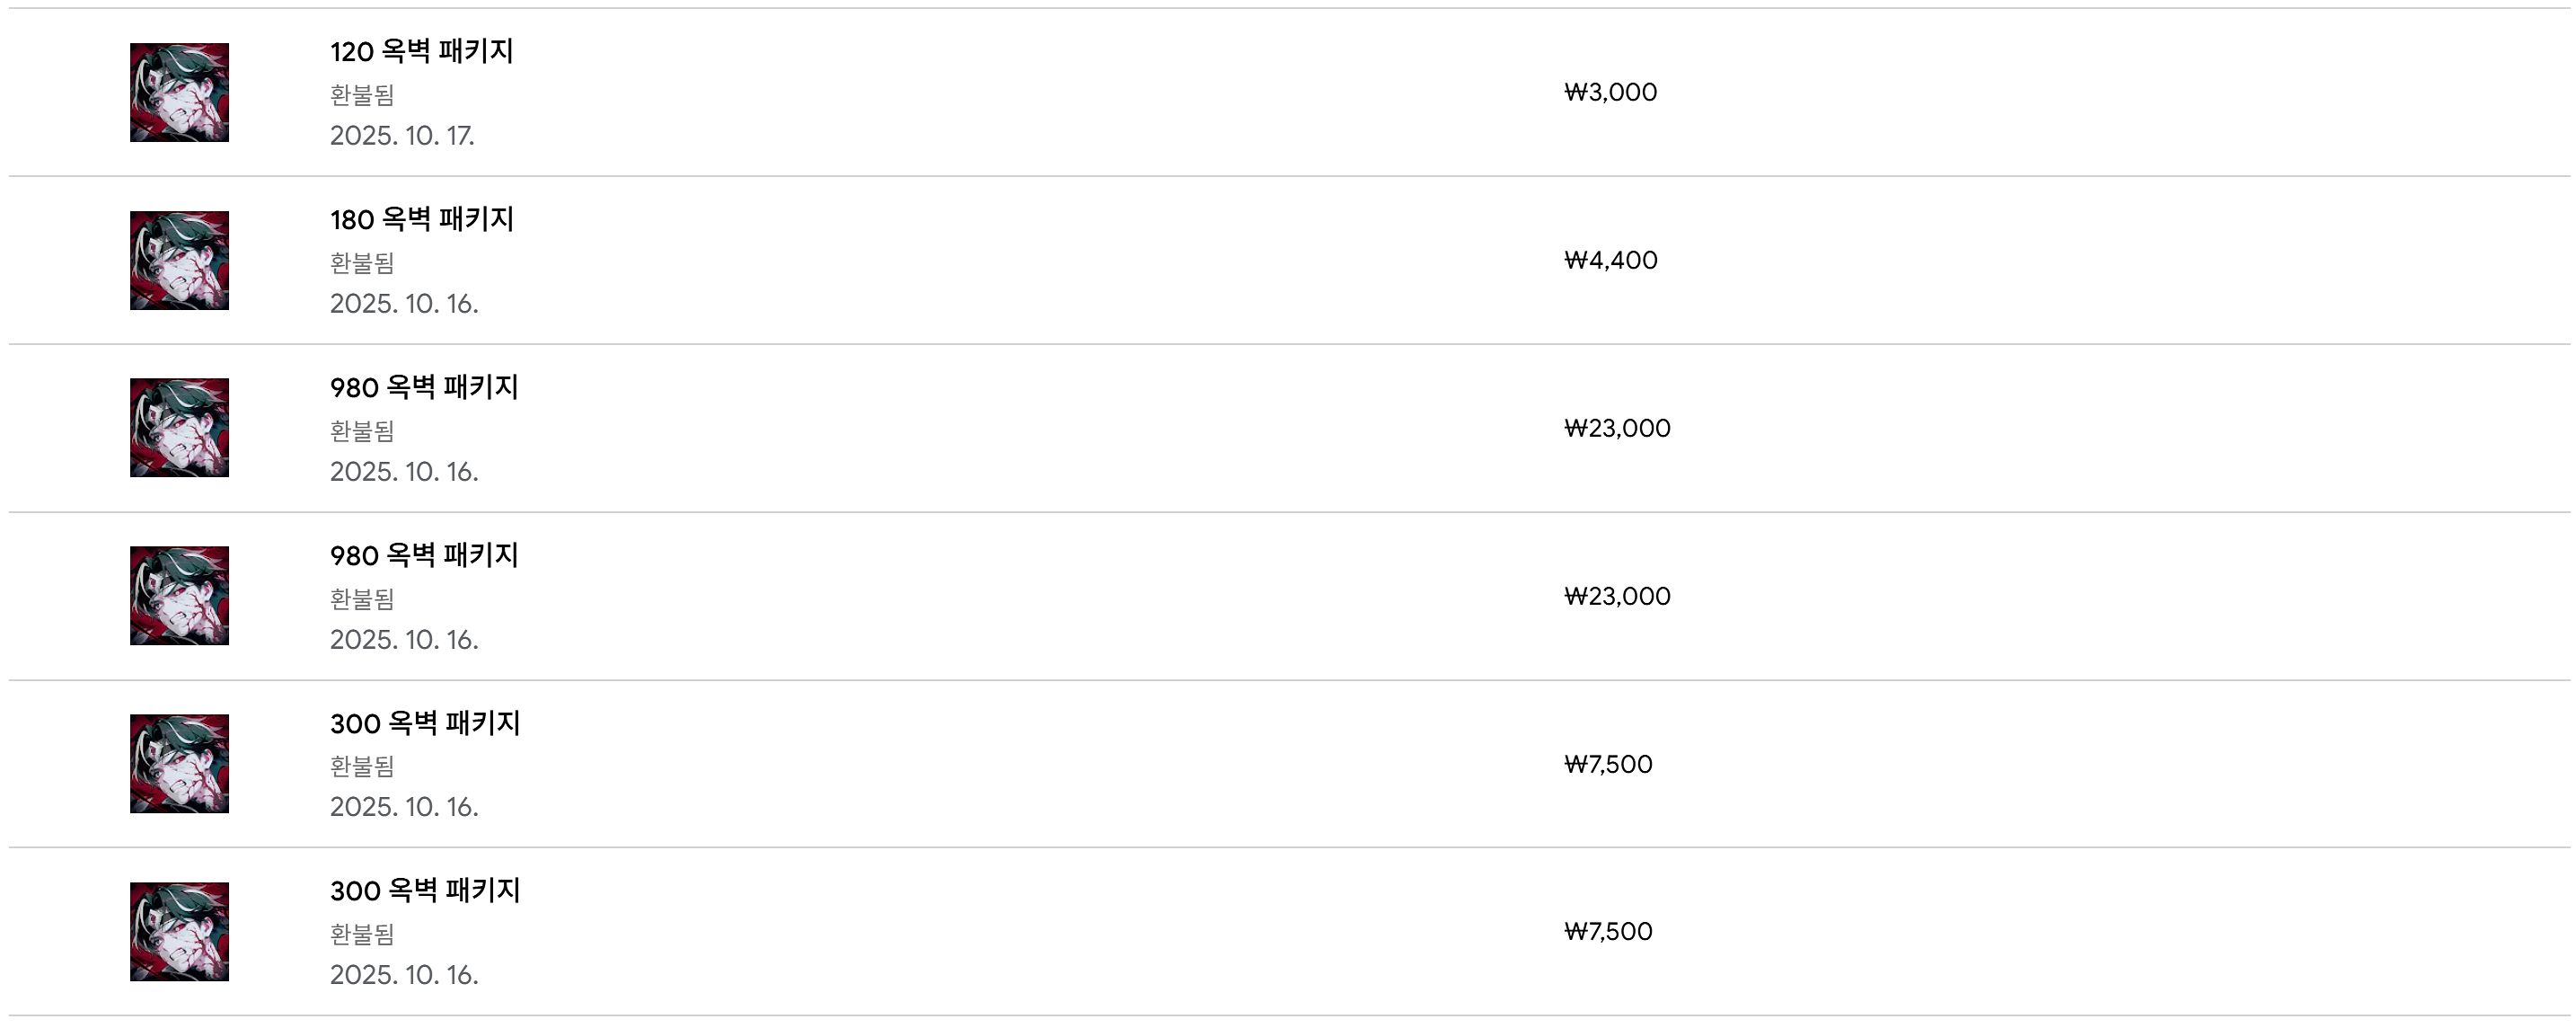Click the icon of the second 980 옥벽 패키지
Image resolution: width=2576 pixels, height=1028 pixels.
pyautogui.click(x=179, y=596)
